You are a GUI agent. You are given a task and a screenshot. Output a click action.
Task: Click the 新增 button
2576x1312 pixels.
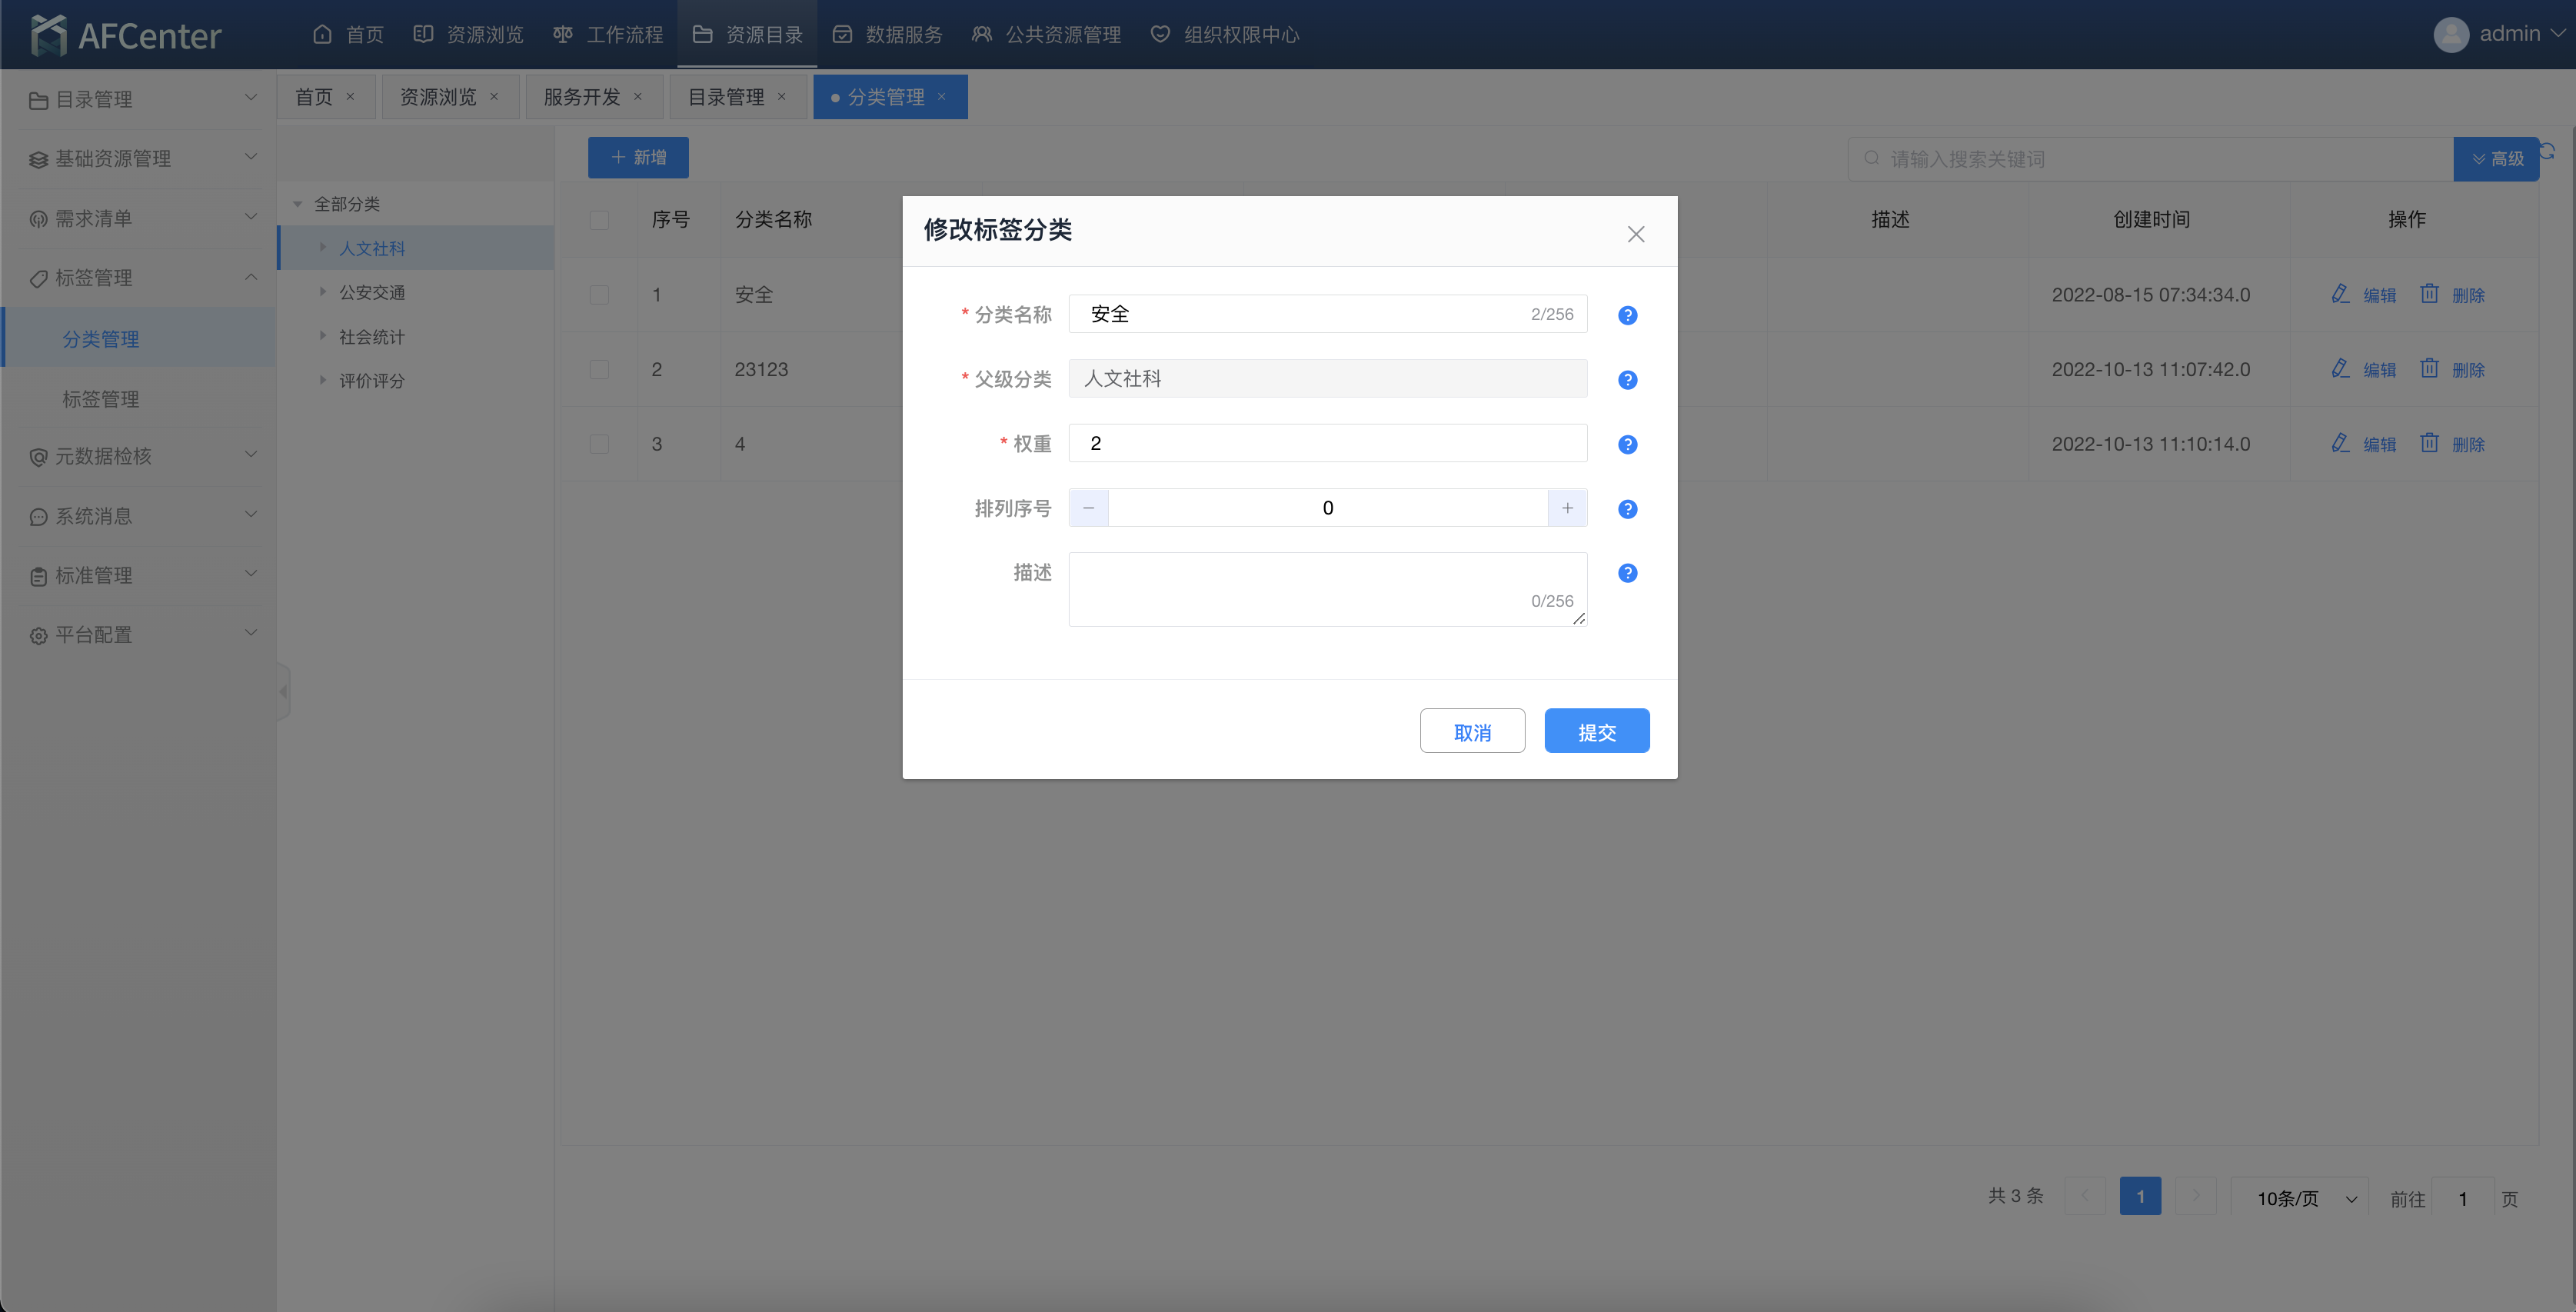(638, 157)
